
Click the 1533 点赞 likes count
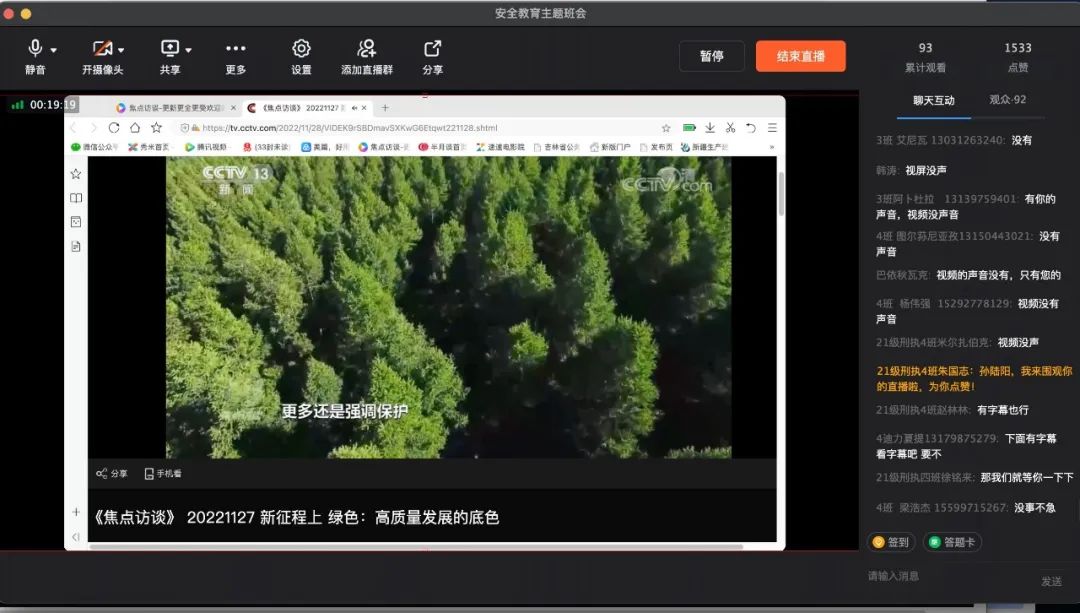pyautogui.click(x=1017, y=56)
